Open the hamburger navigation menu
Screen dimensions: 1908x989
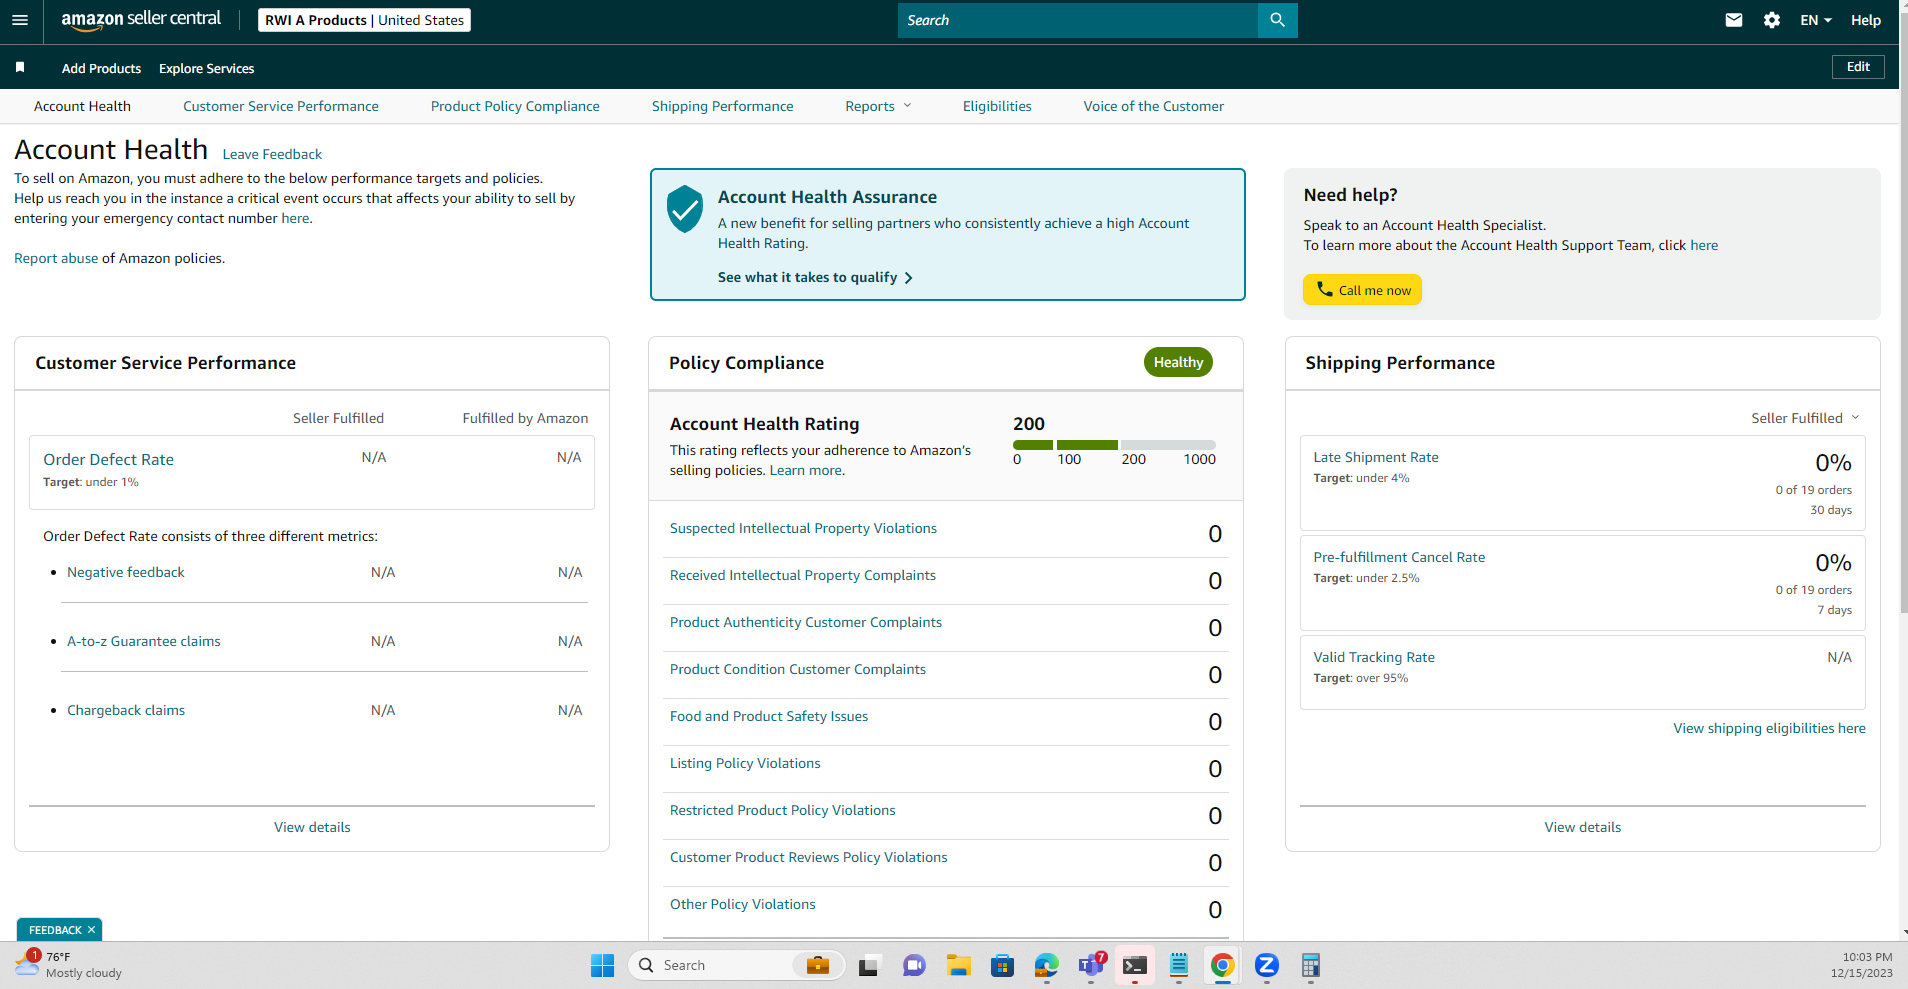pos(20,20)
